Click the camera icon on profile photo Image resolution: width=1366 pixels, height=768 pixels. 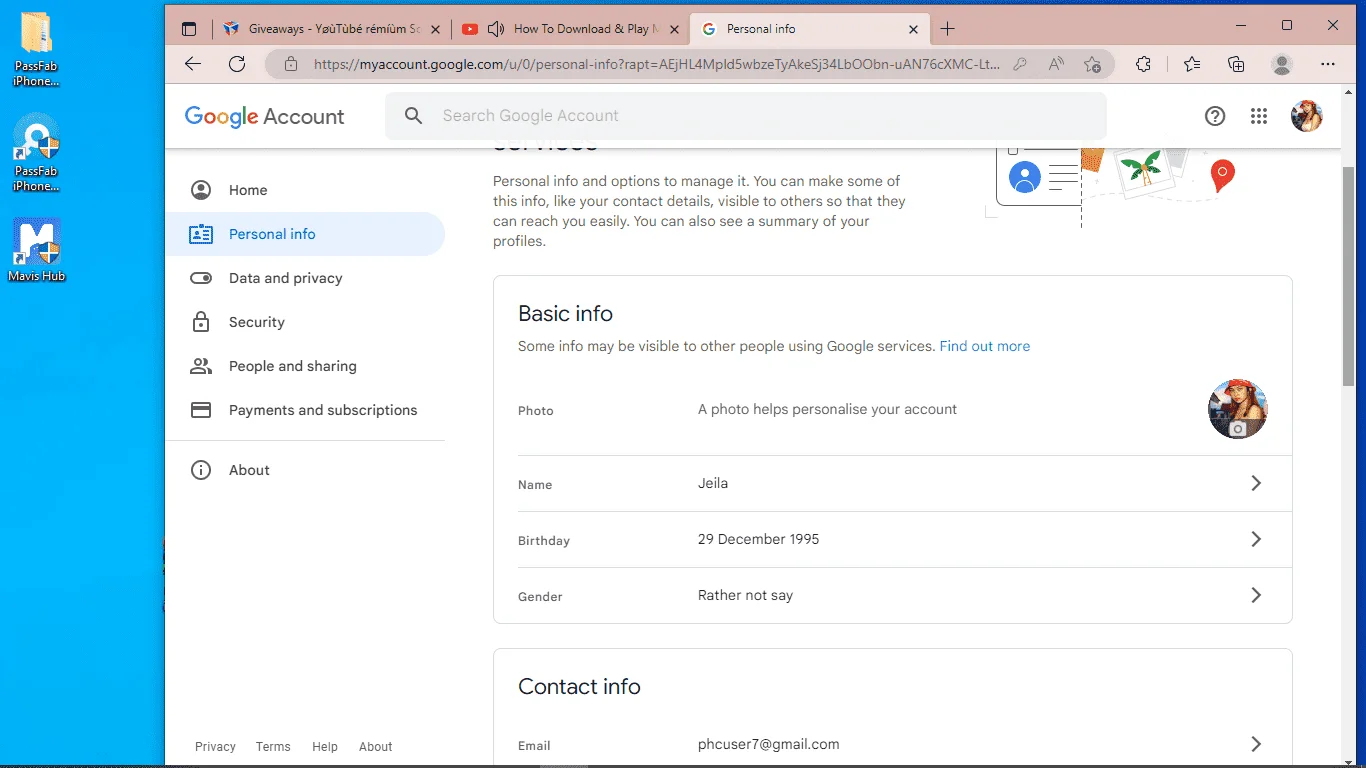pyautogui.click(x=1238, y=428)
